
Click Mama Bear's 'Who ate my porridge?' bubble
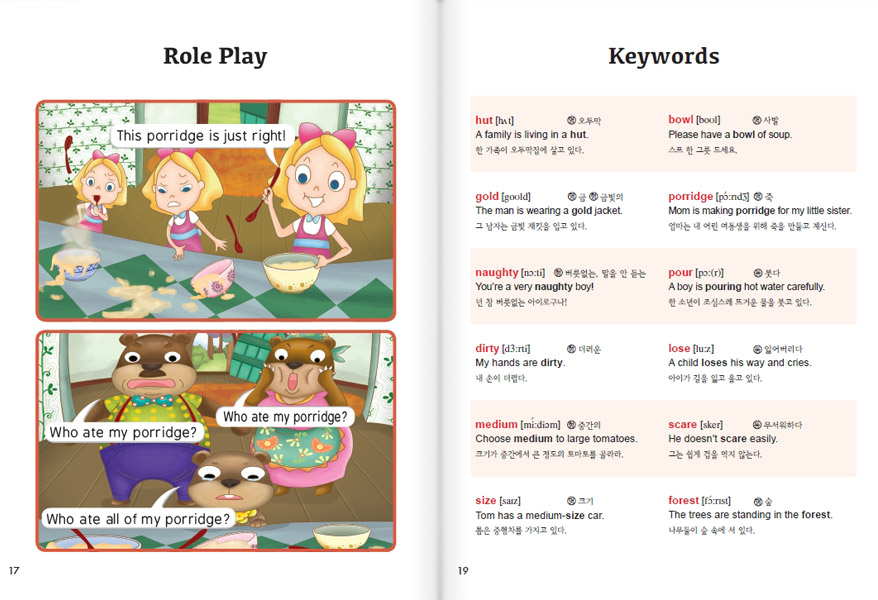tap(285, 417)
